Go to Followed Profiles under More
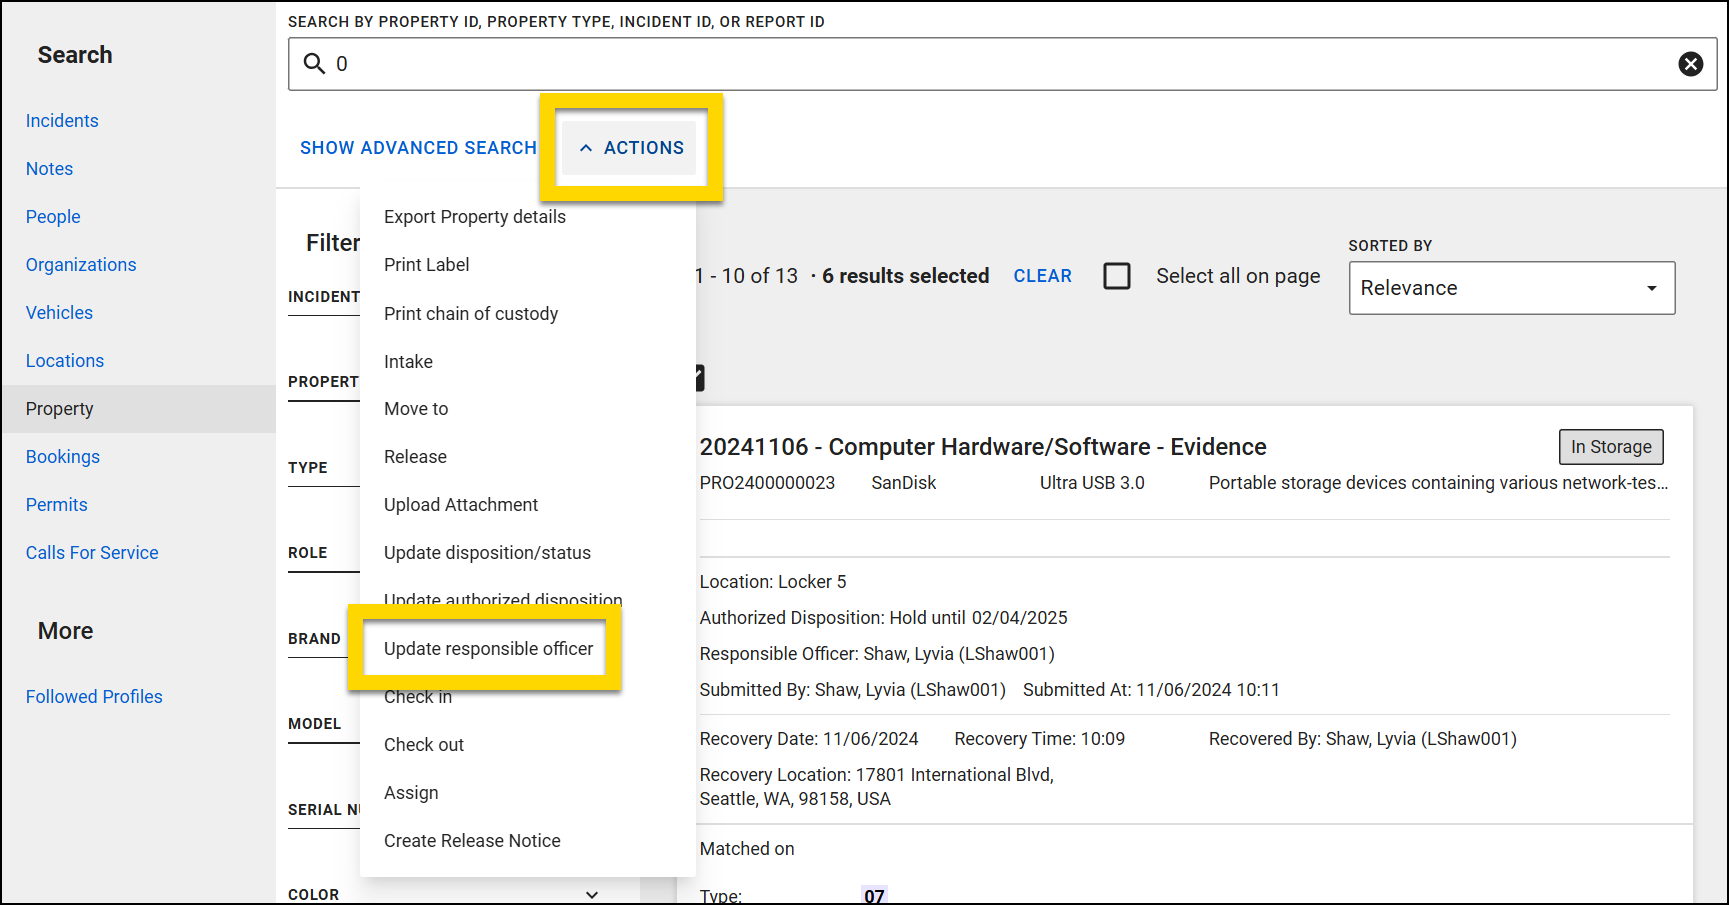Viewport: 1729px width, 905px height. point(94,696)
